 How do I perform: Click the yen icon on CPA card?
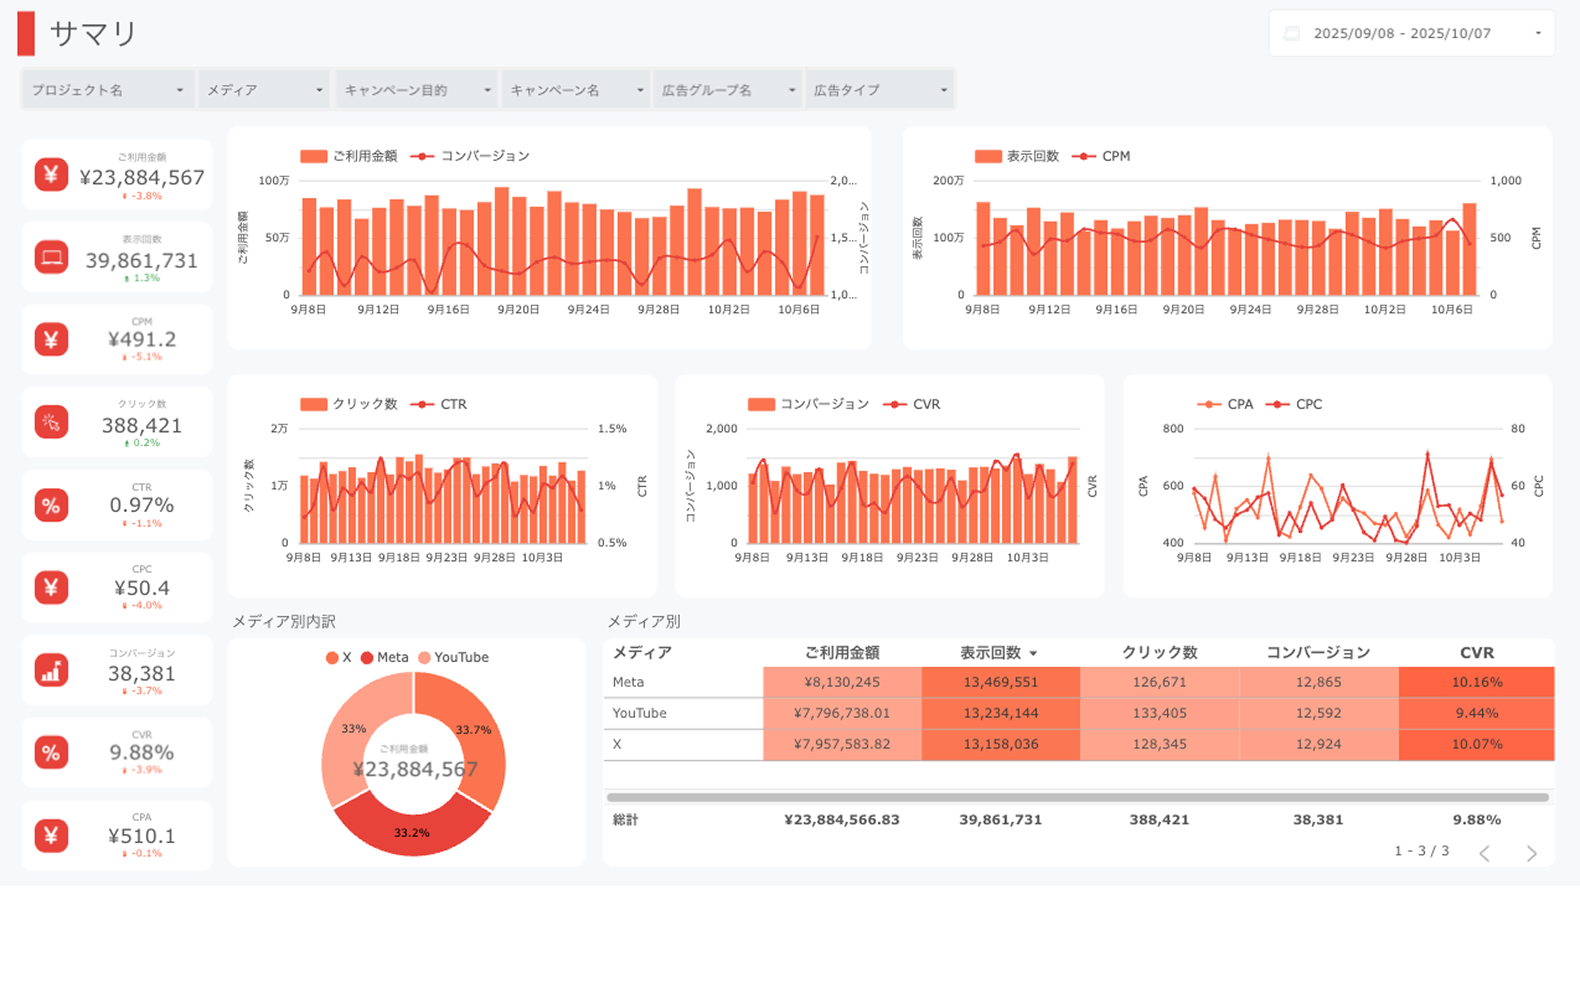[x=51, y=835]
